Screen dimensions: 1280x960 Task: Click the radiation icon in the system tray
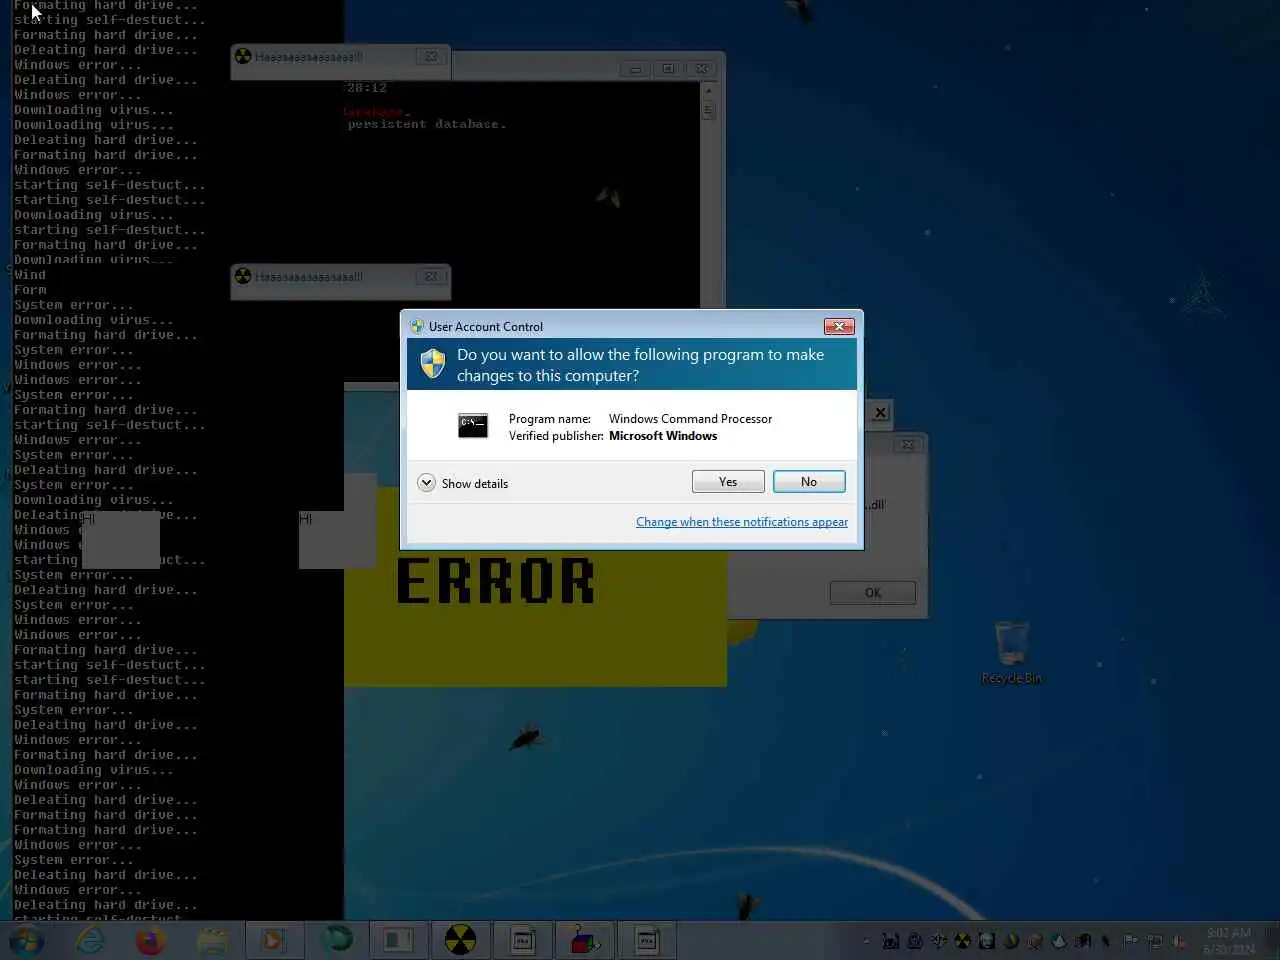pos(962,941)
